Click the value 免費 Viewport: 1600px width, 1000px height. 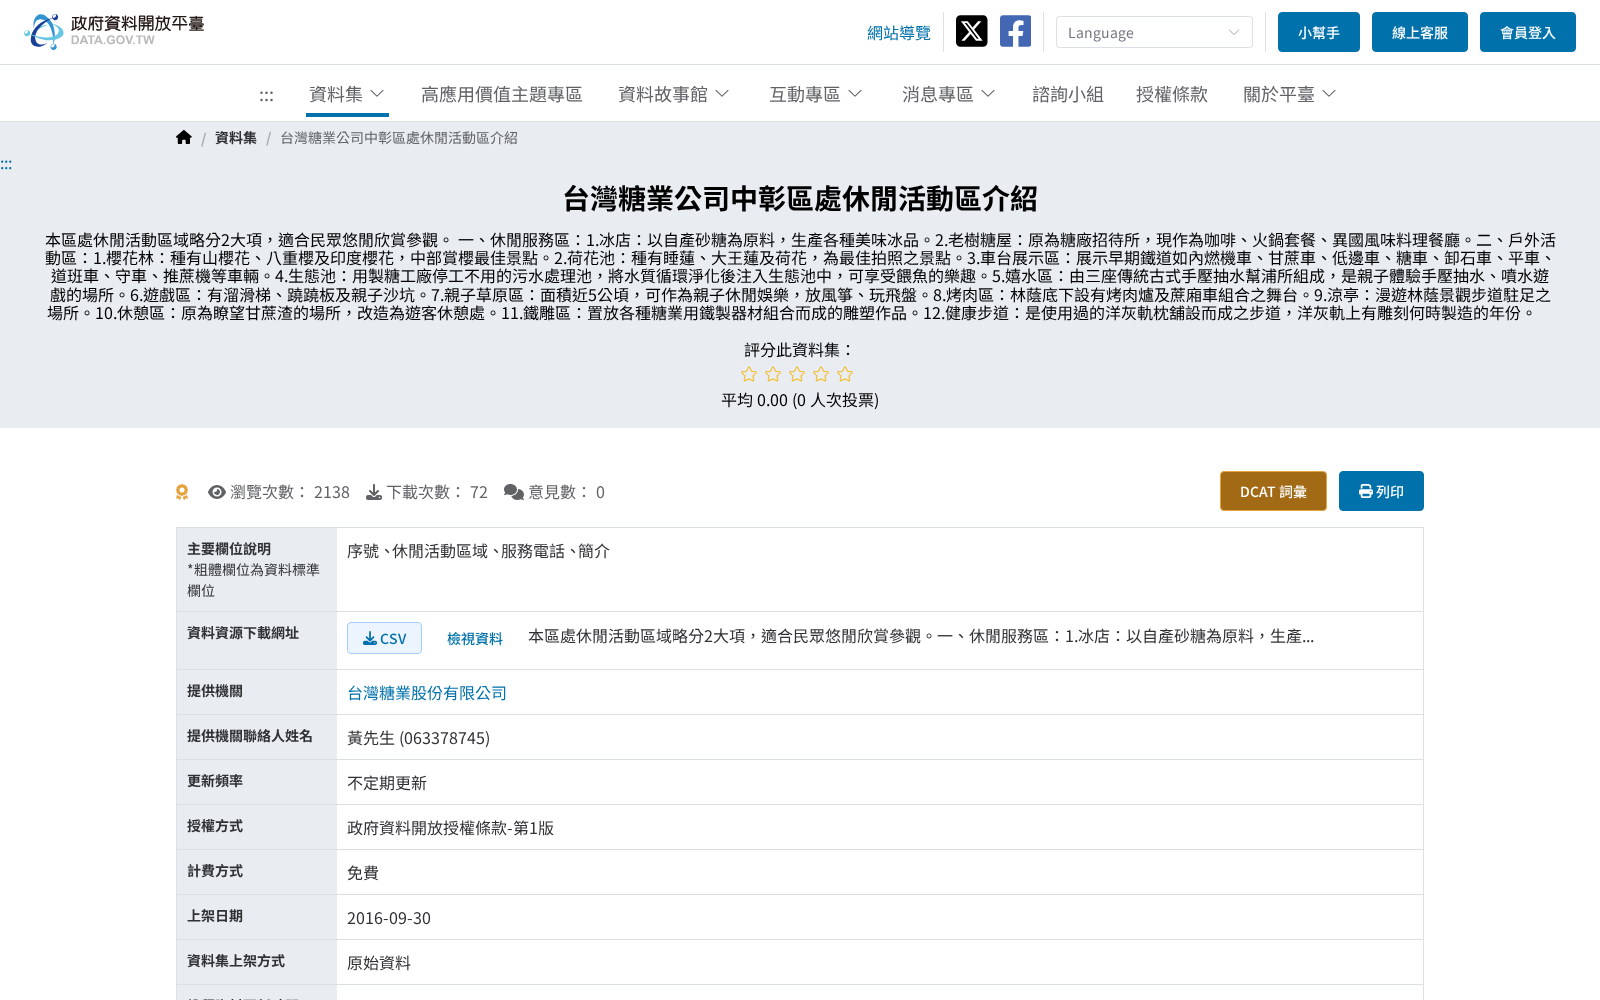[x=363, y=873]
